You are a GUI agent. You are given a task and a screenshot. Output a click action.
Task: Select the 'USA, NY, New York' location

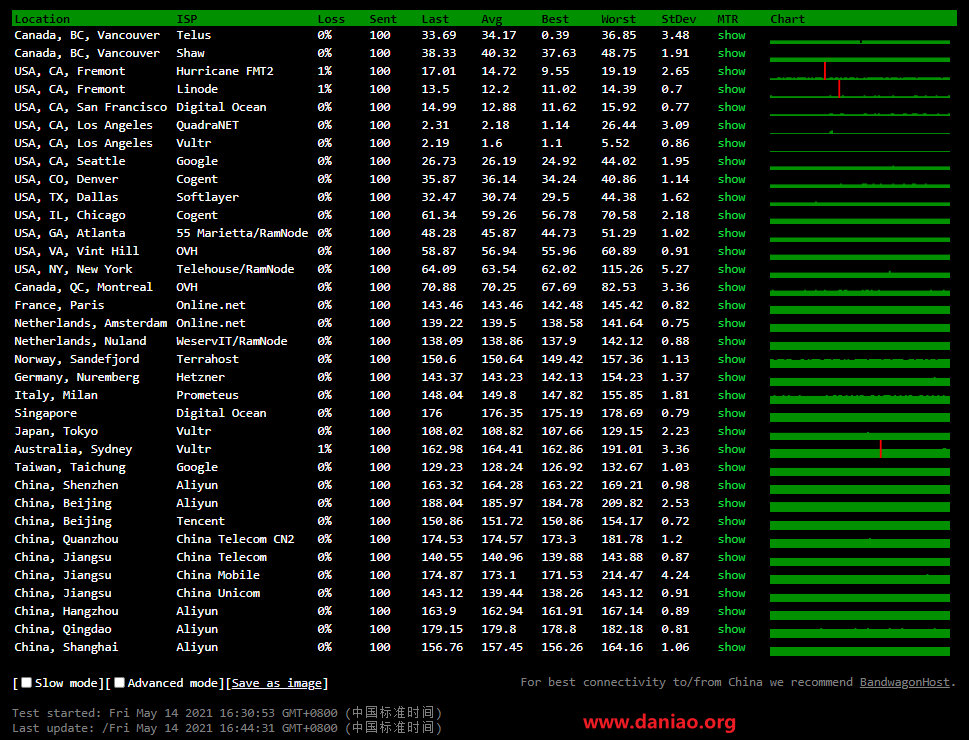pos(74,269)
